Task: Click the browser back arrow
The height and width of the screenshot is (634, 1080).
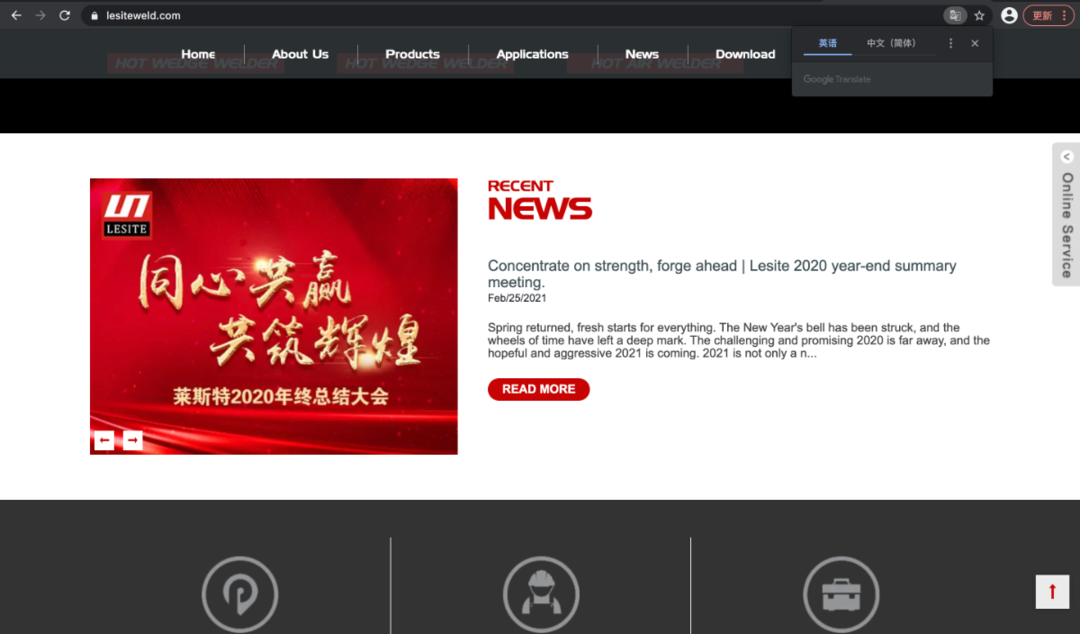Action: pos(16,16)
